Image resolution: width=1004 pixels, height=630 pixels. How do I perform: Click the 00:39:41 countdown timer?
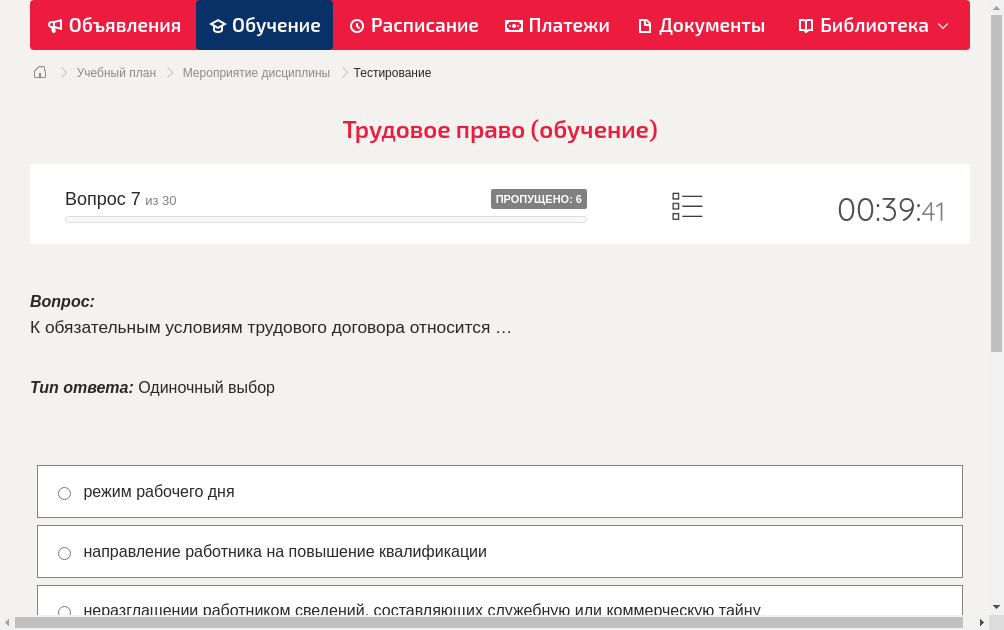(890, 210)
